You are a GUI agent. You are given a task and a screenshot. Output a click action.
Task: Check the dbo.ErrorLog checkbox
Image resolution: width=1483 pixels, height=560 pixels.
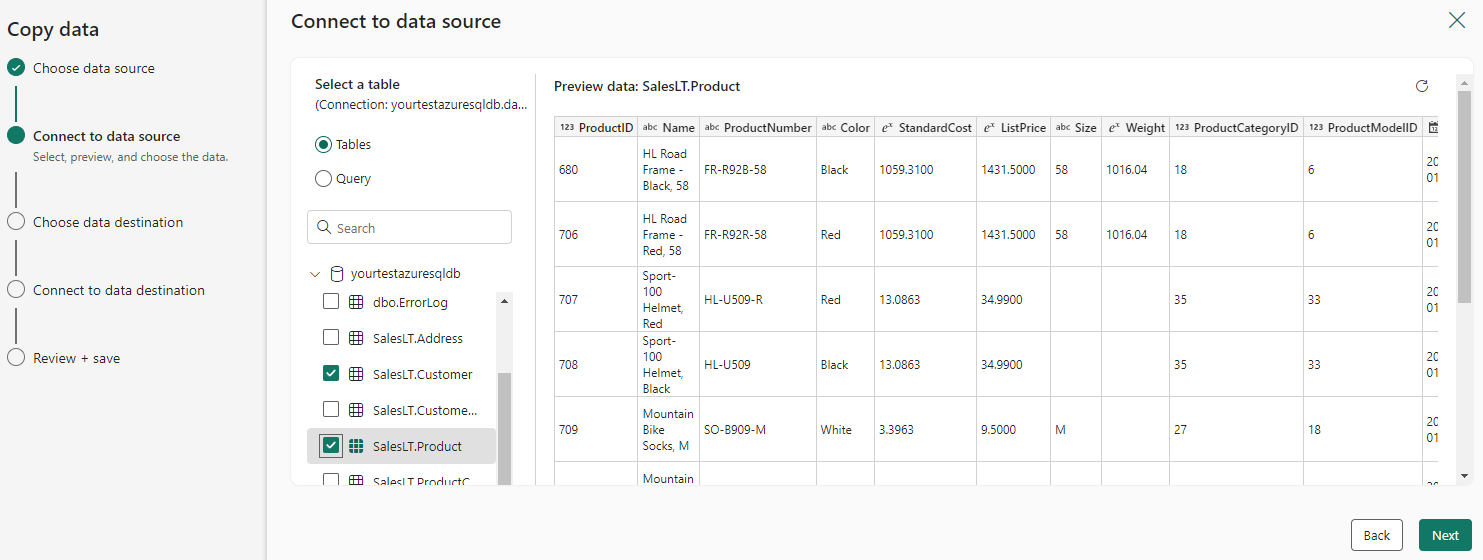pos(331,302)
